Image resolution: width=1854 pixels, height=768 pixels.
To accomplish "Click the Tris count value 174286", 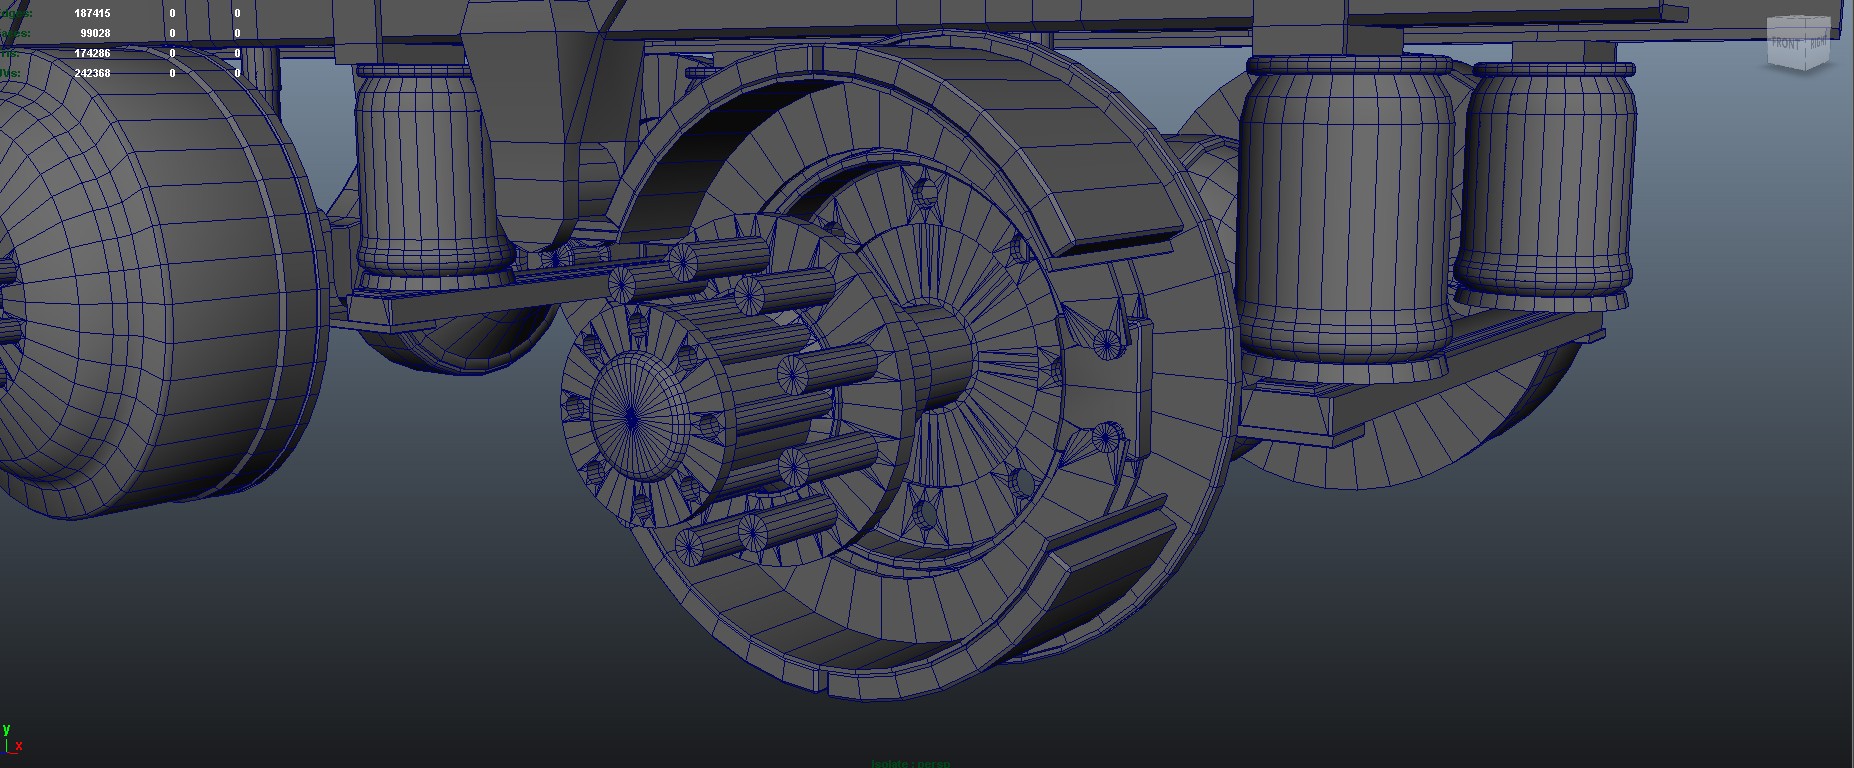I will pyautogui.click(x=92, y=53).
